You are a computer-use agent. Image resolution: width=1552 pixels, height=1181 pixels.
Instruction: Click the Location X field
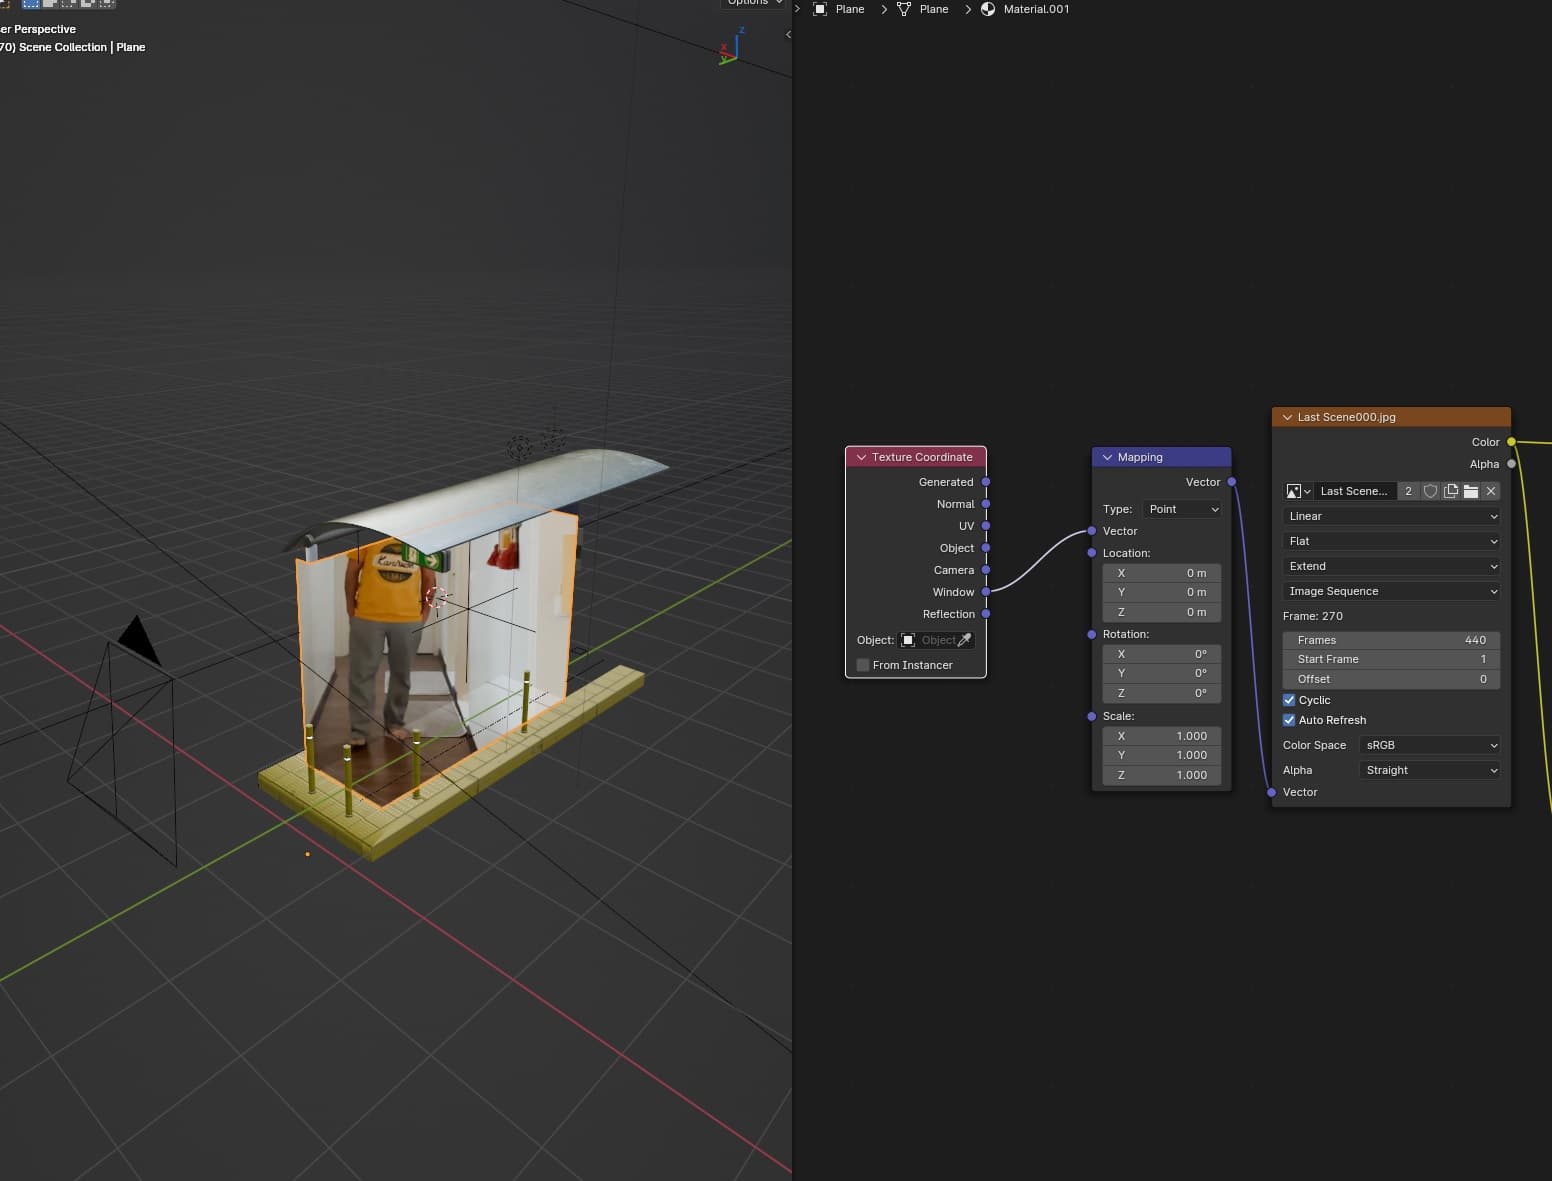[x=1162, y=573]
